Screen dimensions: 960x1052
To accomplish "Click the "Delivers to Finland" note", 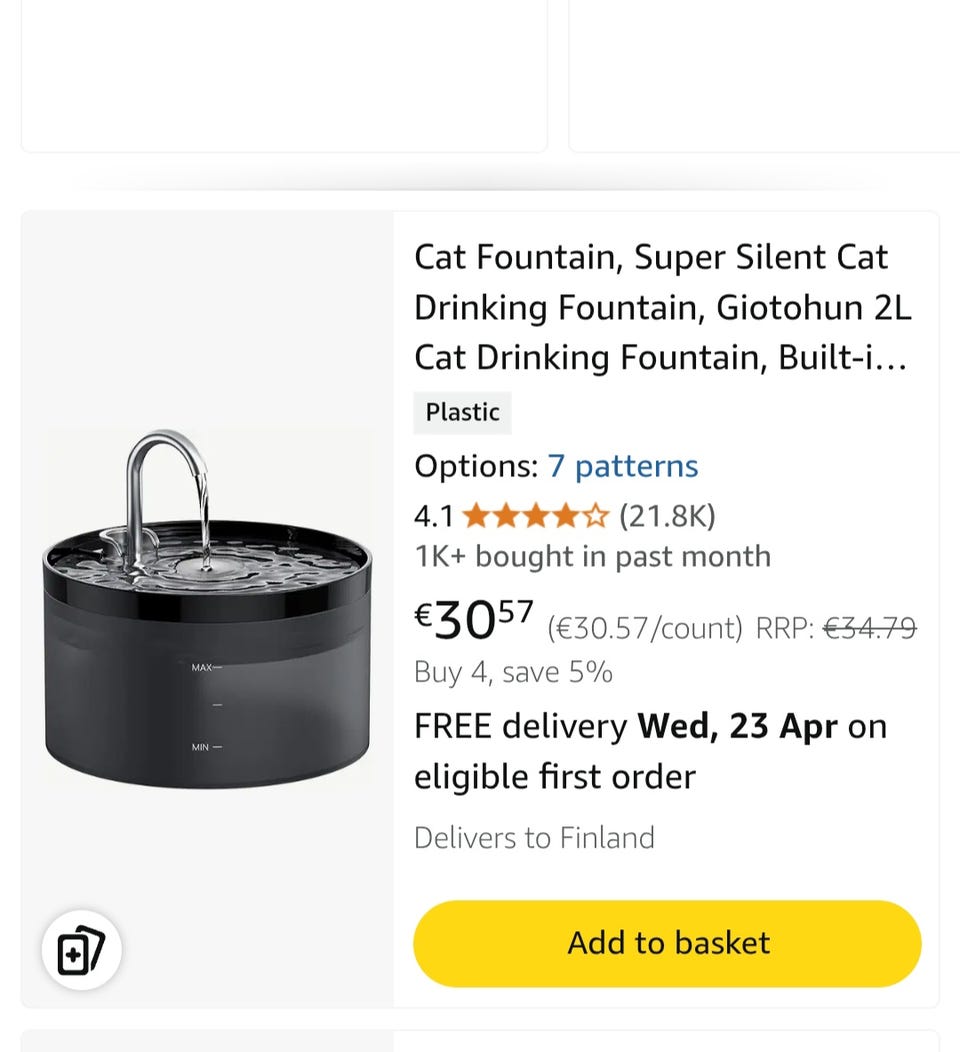I will point(534,837).
